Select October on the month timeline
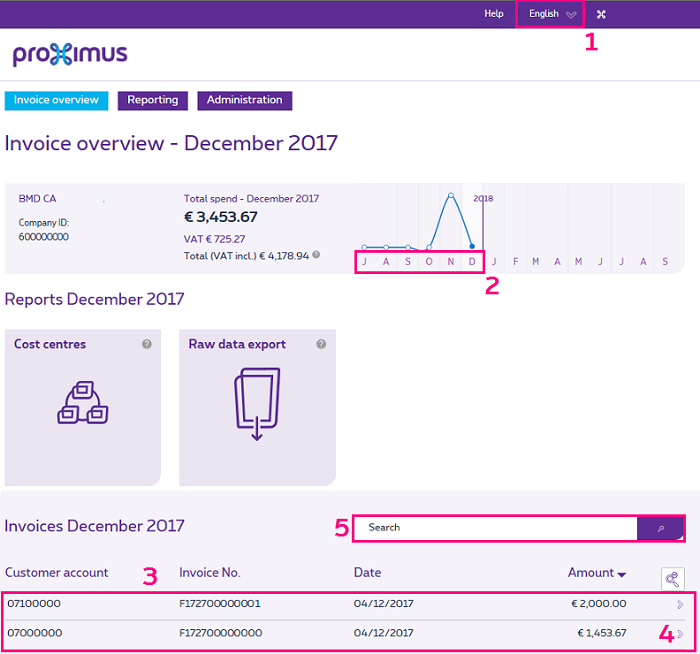The width and height of the screenshot is (700, 654). [429, 262]
